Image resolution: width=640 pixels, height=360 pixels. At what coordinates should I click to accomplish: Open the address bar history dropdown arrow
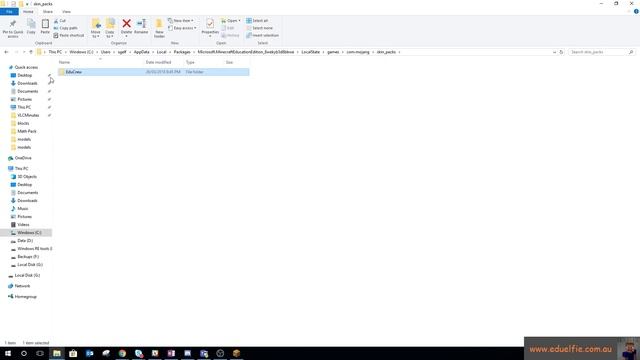[554, 52]
